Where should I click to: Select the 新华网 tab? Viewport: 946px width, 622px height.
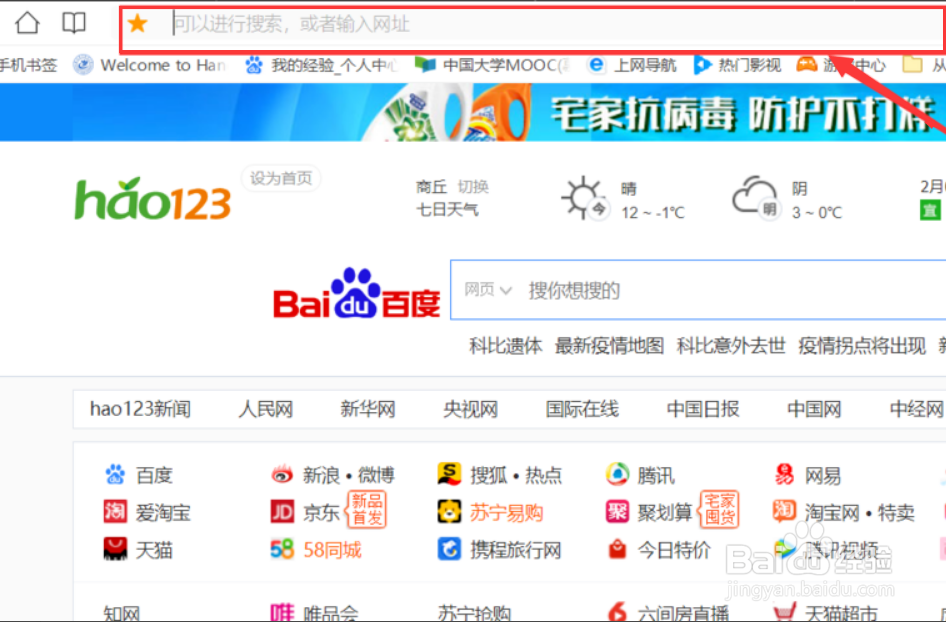[x=367, y=409]
